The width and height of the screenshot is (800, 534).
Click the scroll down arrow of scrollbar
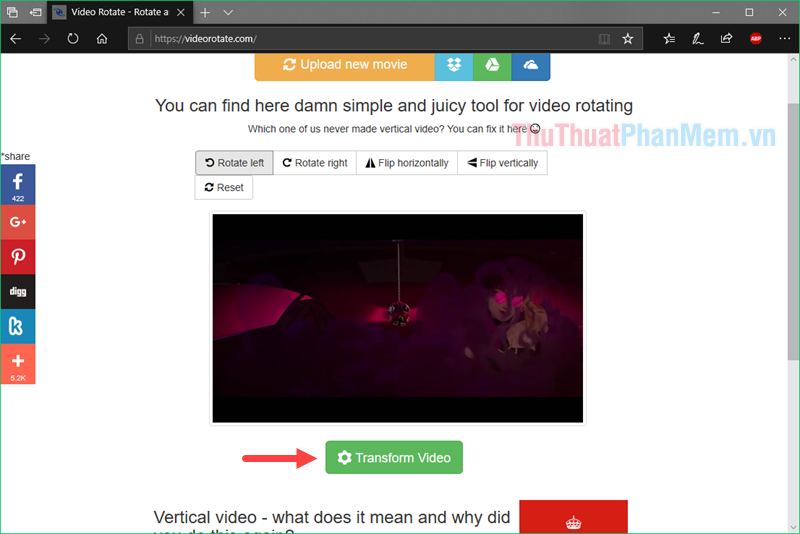point(793,527)
